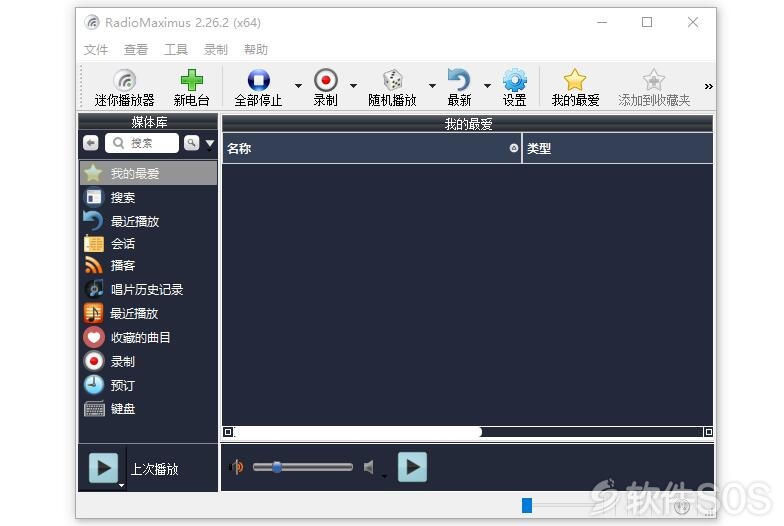
Task: Click into the 搜索 search input field
Action: click(142, 143)
